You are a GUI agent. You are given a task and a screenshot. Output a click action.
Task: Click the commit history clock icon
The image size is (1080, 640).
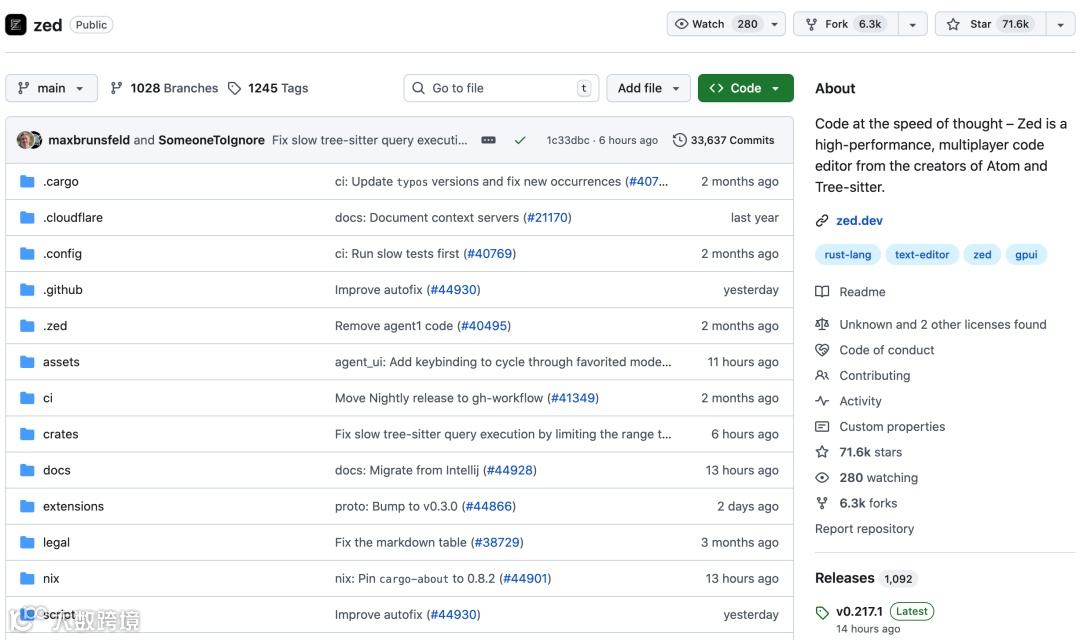pos(680,140)
